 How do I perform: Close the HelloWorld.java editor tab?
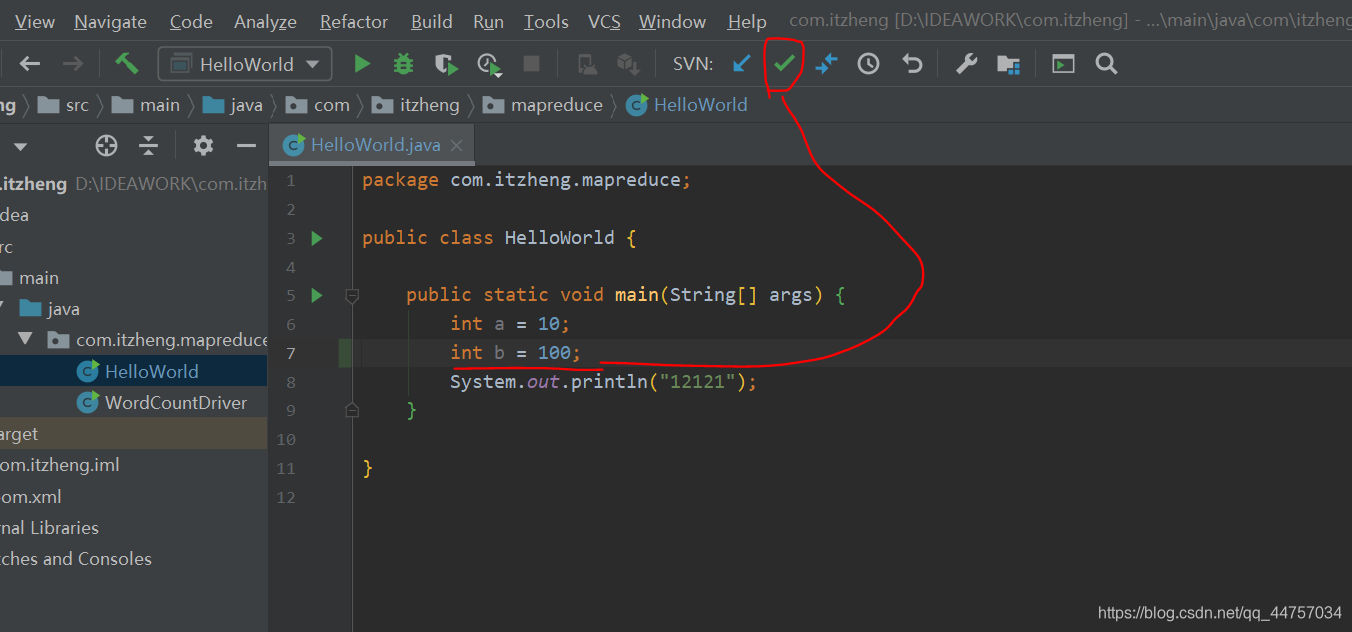[x=456, y=145]
